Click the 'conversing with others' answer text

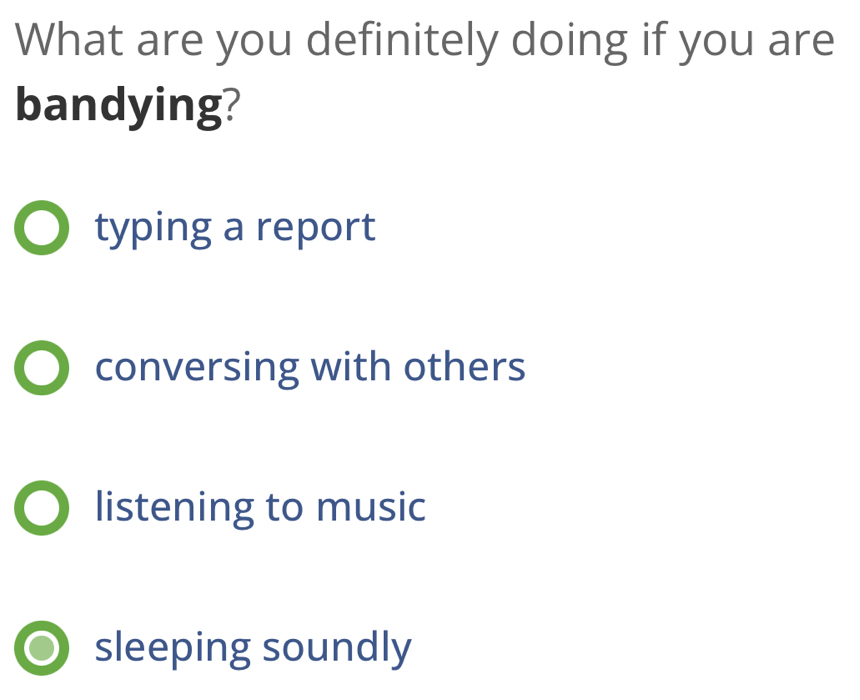pyautogui.click(x=309, y=368)
